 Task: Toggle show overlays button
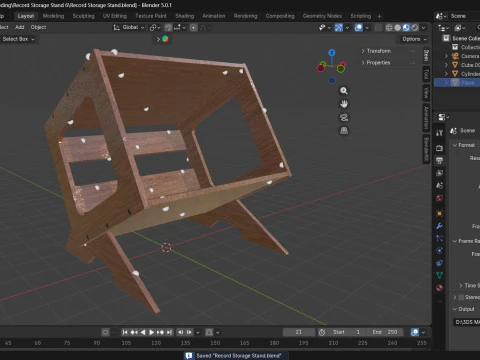[x=359, y=27]
